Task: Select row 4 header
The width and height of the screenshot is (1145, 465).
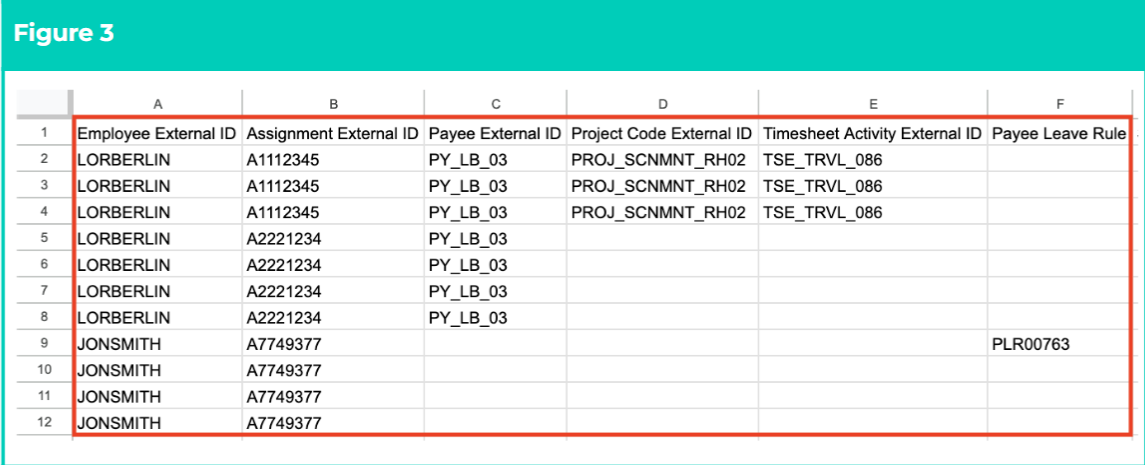Action: pyautogui.click(x=44, y=212)
